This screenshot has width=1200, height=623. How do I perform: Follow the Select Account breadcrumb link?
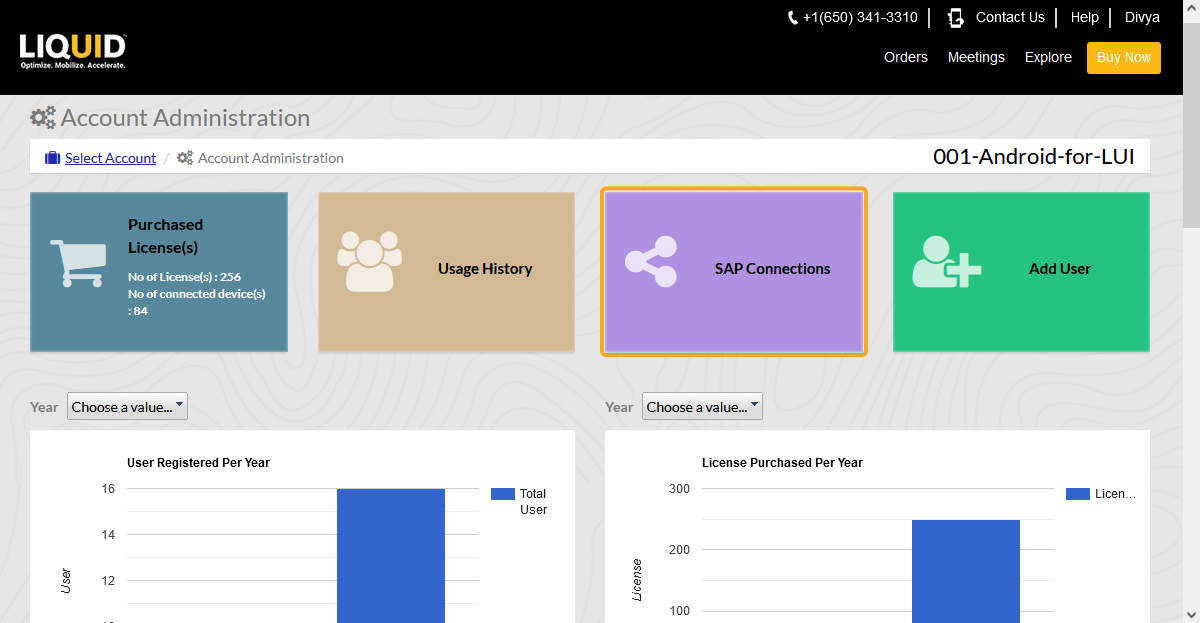(110, 158)
